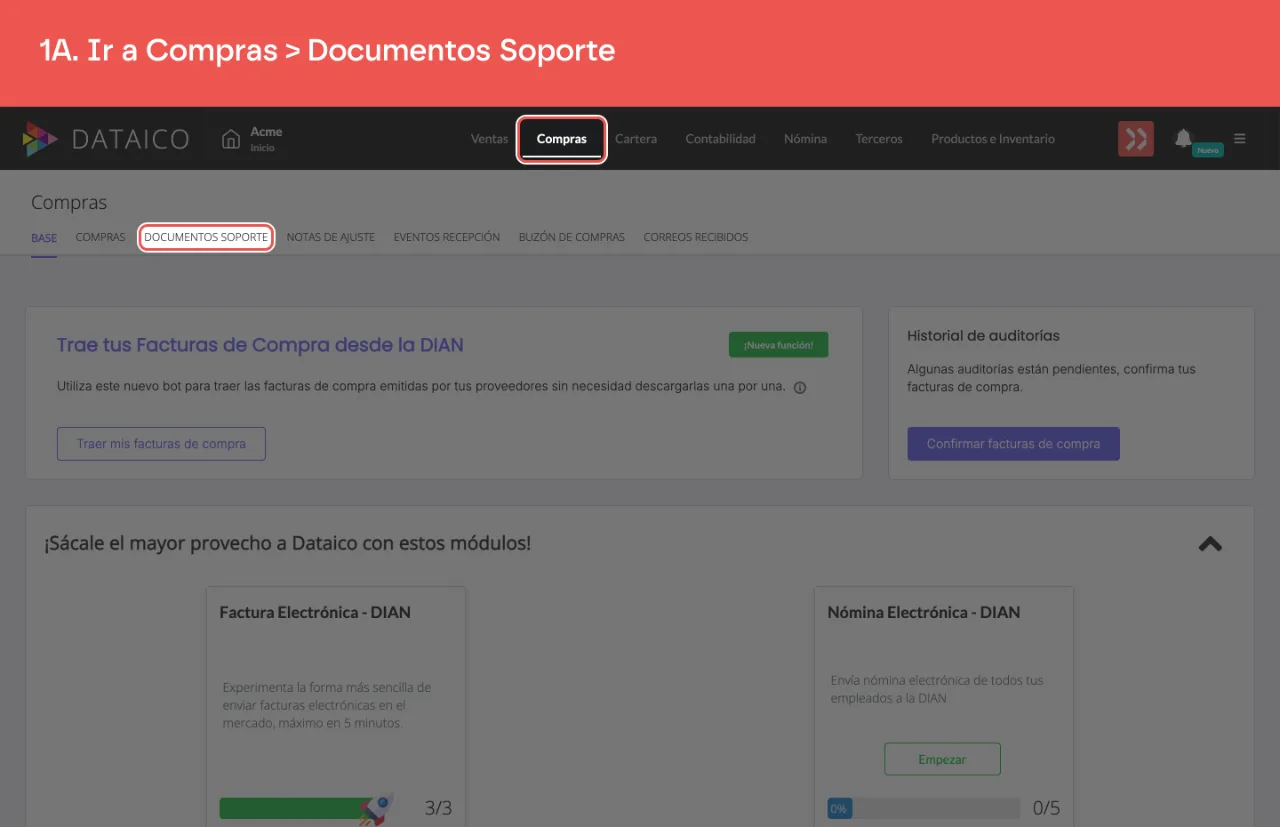Open the Compras menu

pyautogui.click(x=562, y=139)
